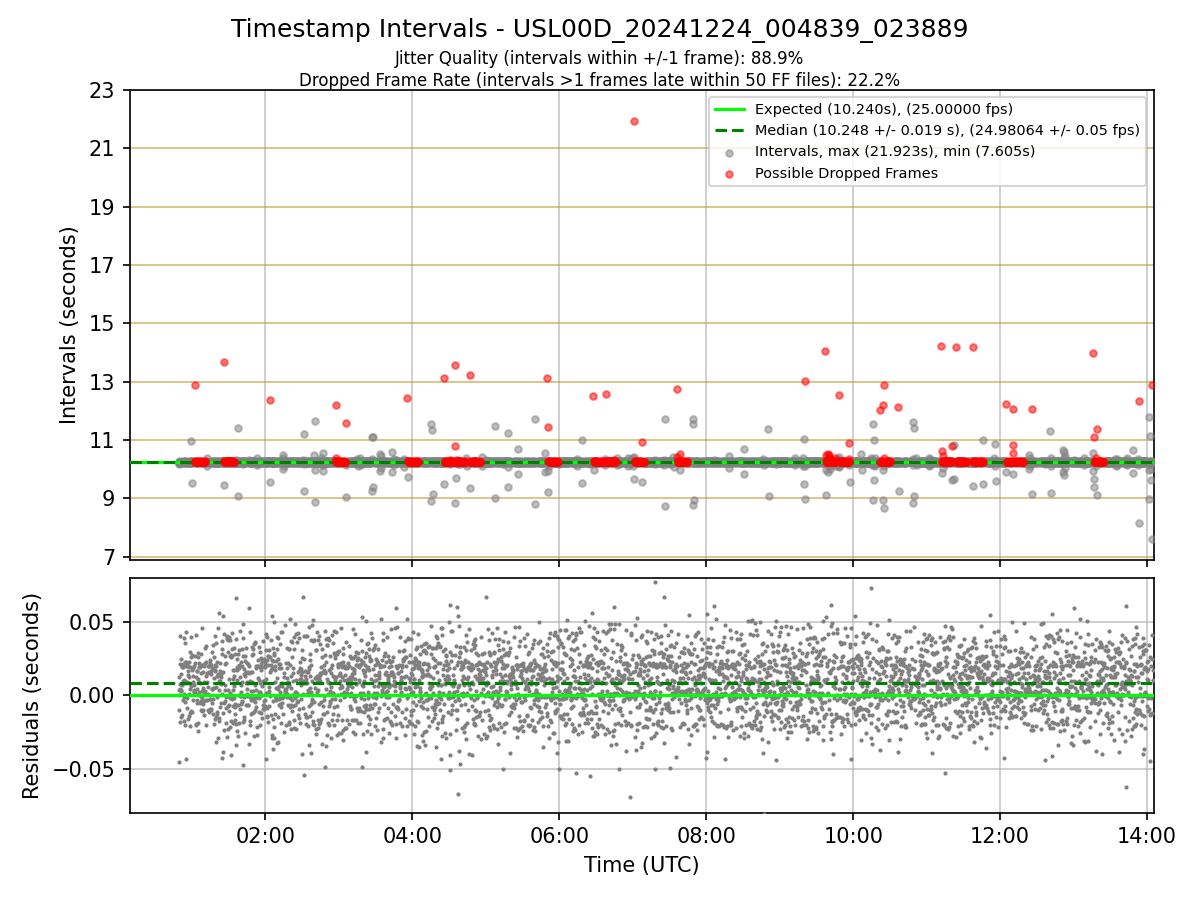Image resolution: width=1200 pixels, height=900 pixels.
Task: Click the '21' tick on intervals axis
Action: 103,149
